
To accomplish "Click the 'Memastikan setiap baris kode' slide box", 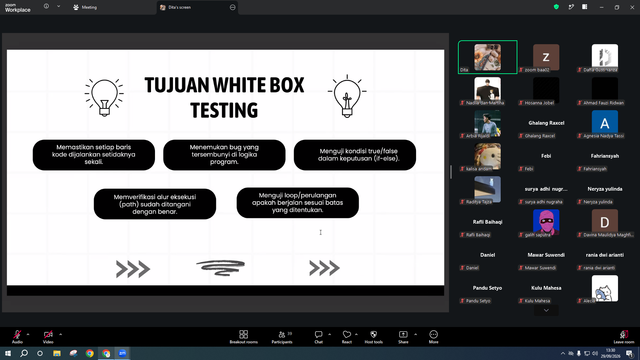I will coord(93,155).
